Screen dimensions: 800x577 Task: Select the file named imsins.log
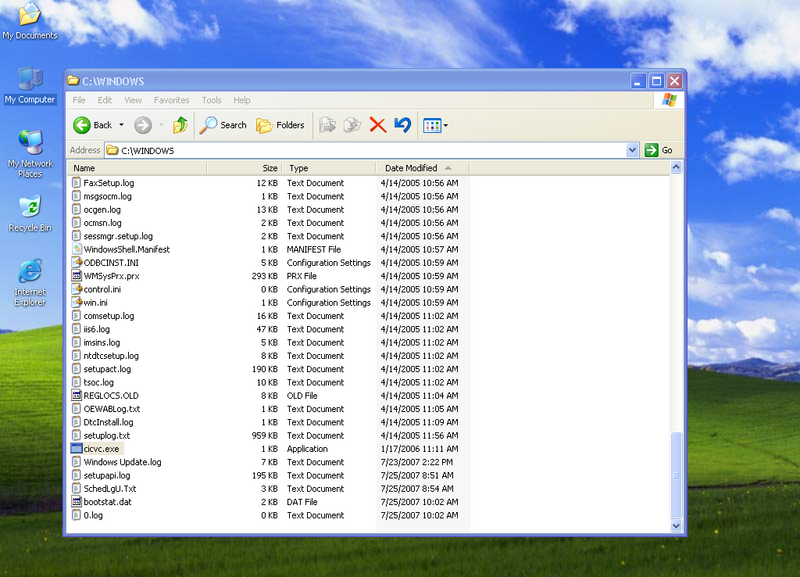point(102,342)
